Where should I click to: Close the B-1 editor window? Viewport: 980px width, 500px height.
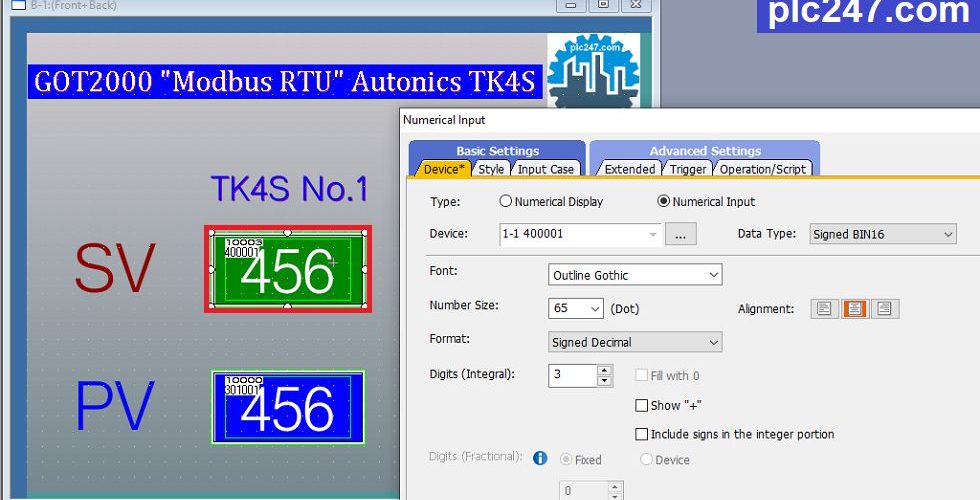coord(636,5)
